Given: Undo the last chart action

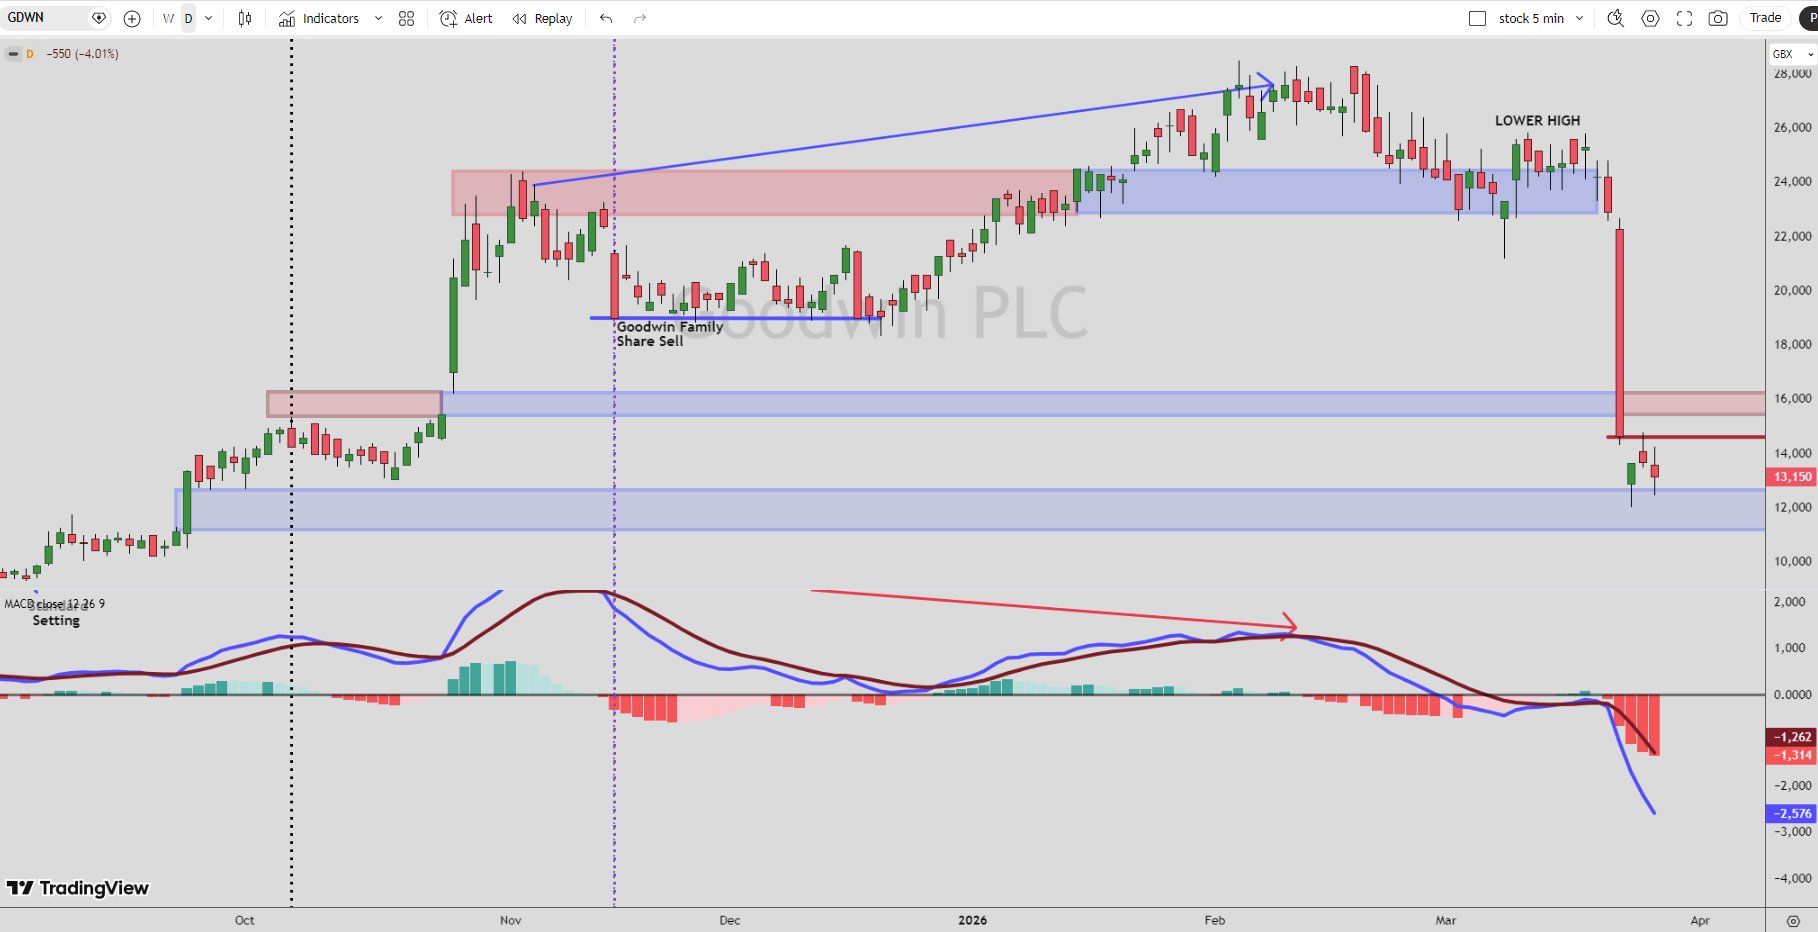Looking at the screenshot, I should click(x=606, y=18).
